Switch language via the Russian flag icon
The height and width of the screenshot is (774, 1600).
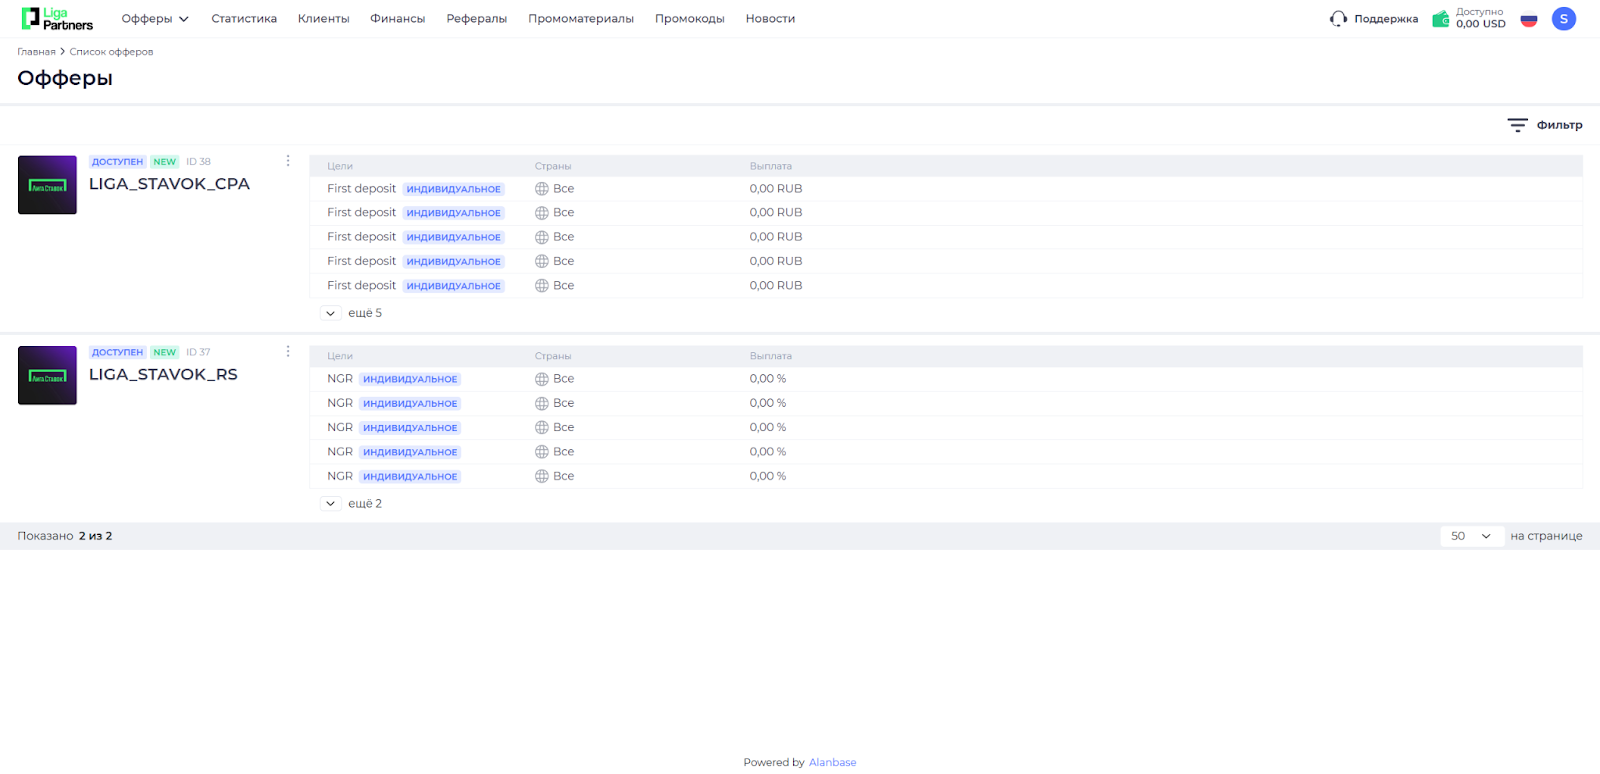point(1528,18)
